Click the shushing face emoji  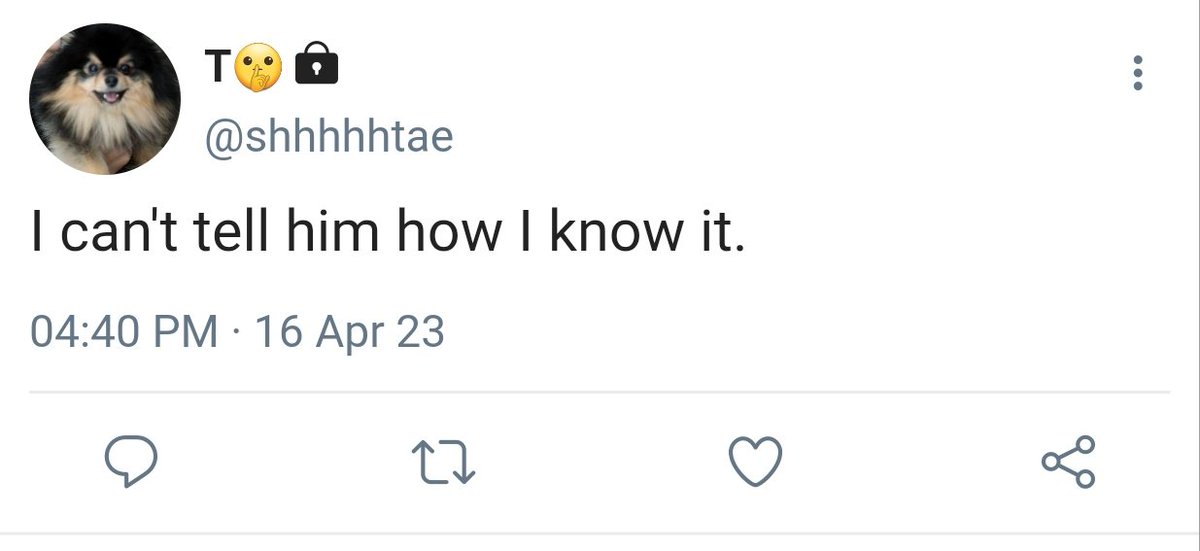pos(259,68)
